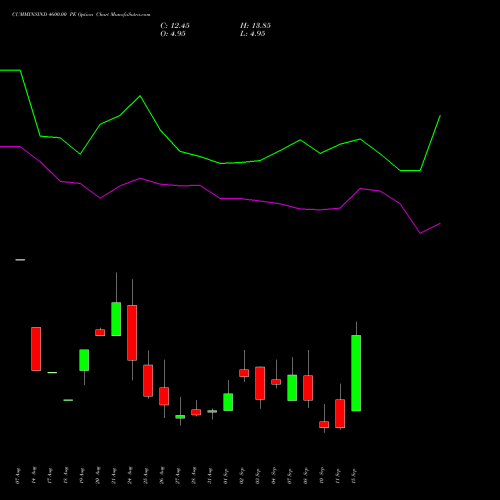Select the low value 'L: 4.95'

[x=253, y=34]
